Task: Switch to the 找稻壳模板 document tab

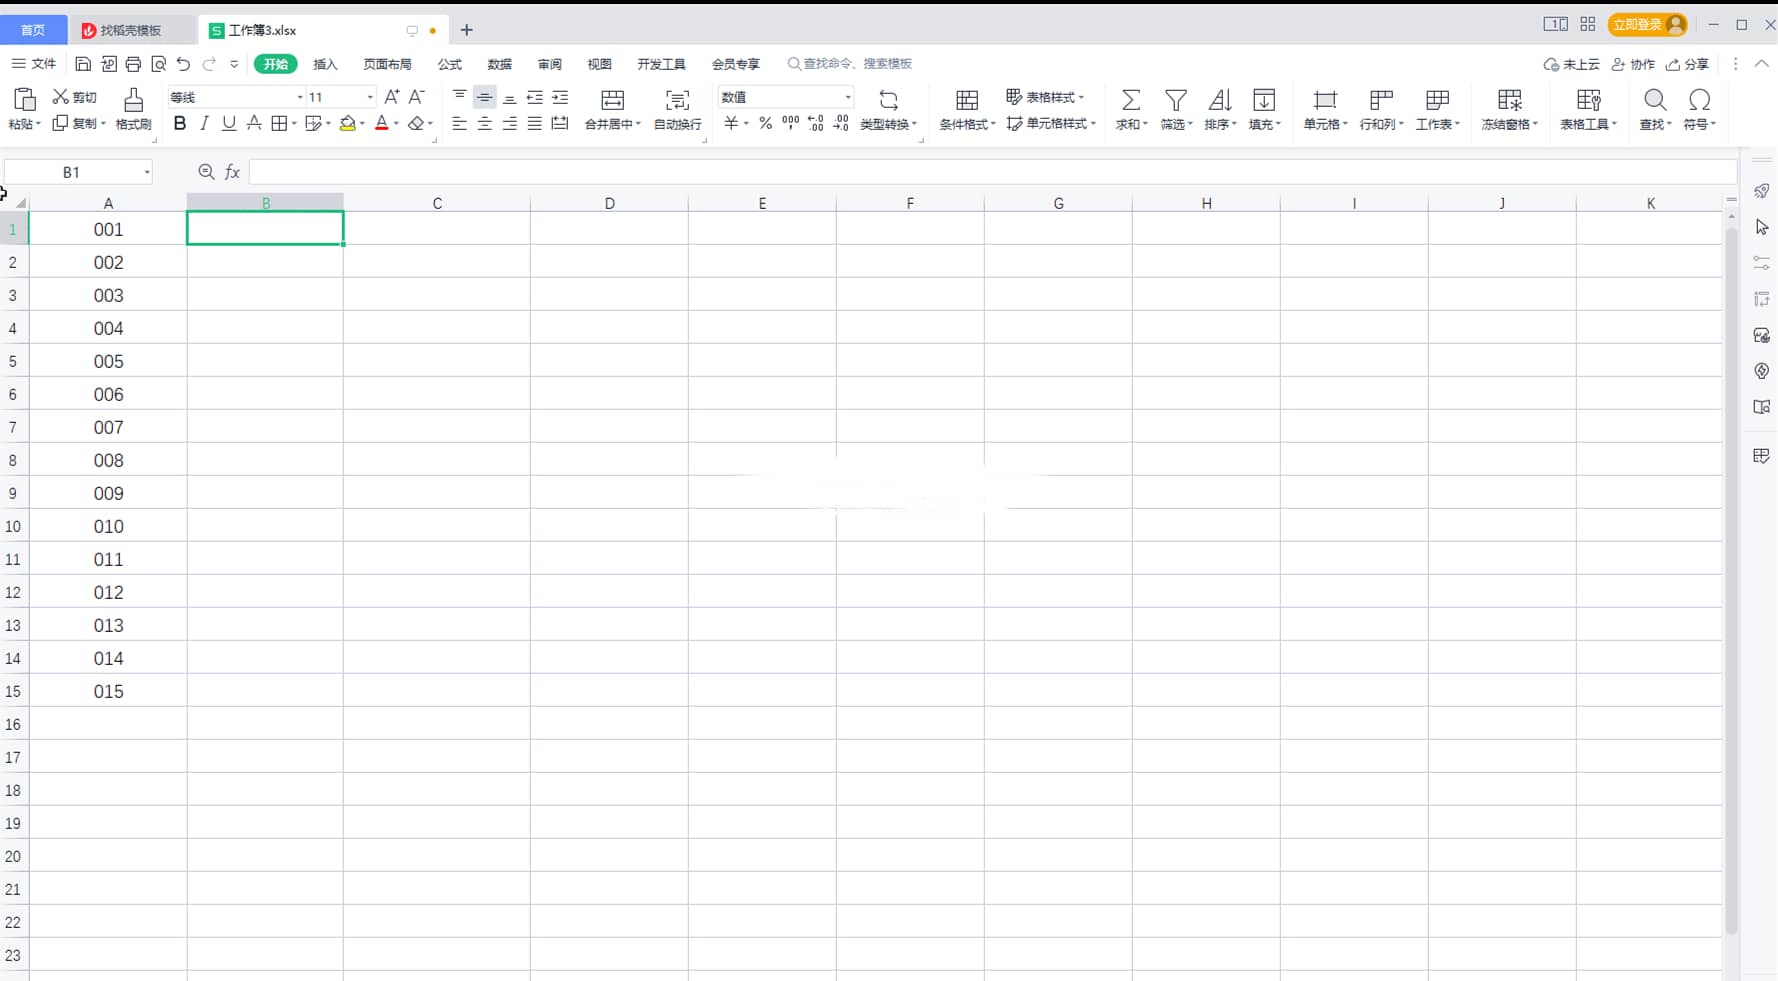Action: pyautogui.click(x=131, y=30)
